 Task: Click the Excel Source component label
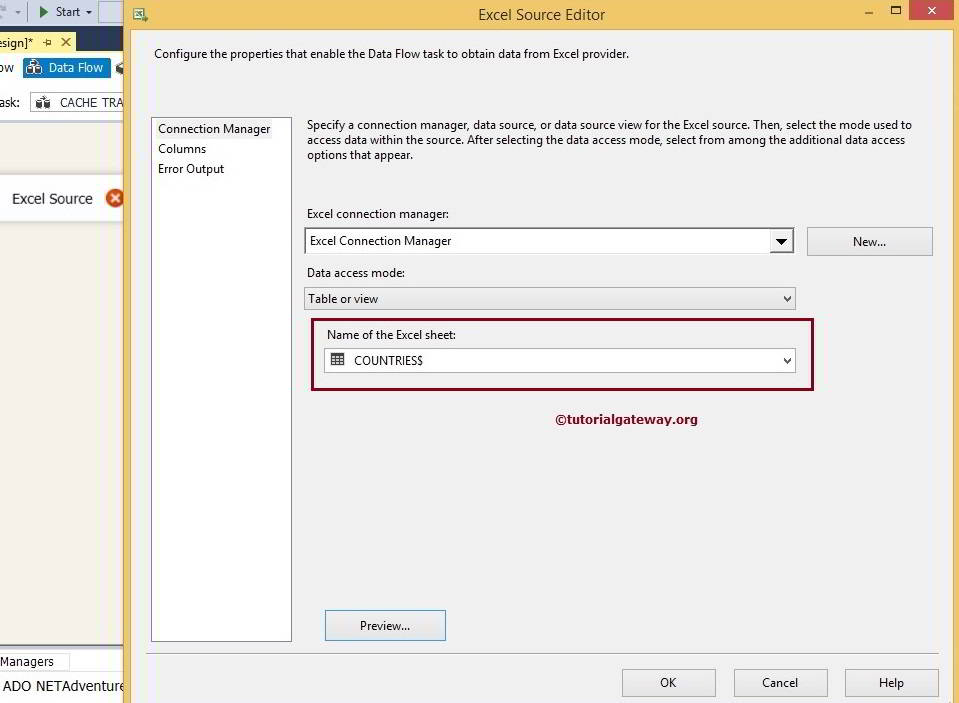(x=51, y=198)
